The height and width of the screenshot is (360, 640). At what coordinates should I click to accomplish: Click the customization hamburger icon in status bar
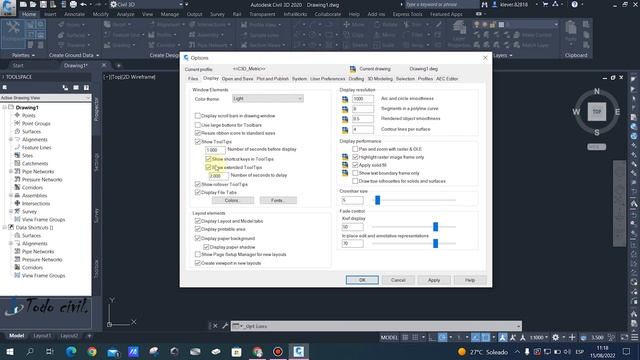coord(634,338)
